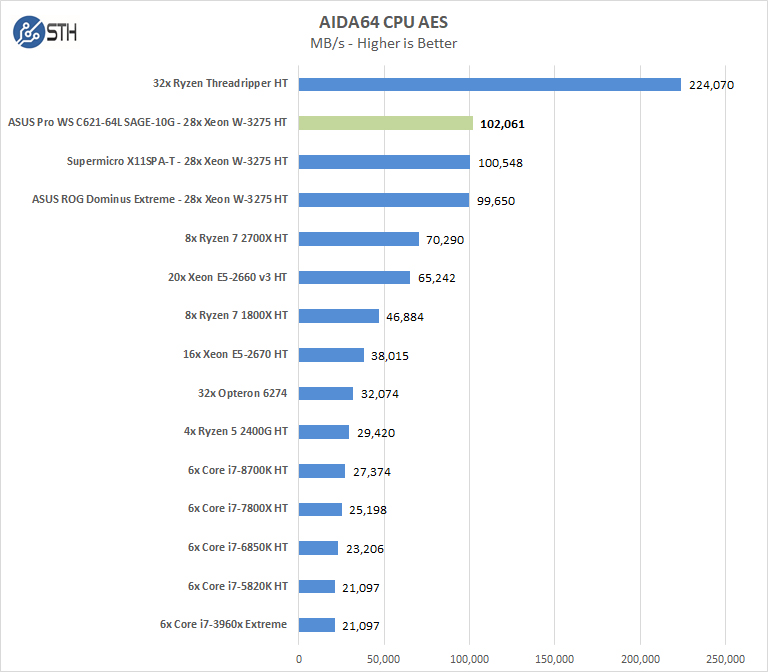768x672 pixels.
Task: Click the Xeon E5-2660 v3 bar
Action: click(355, 278)
